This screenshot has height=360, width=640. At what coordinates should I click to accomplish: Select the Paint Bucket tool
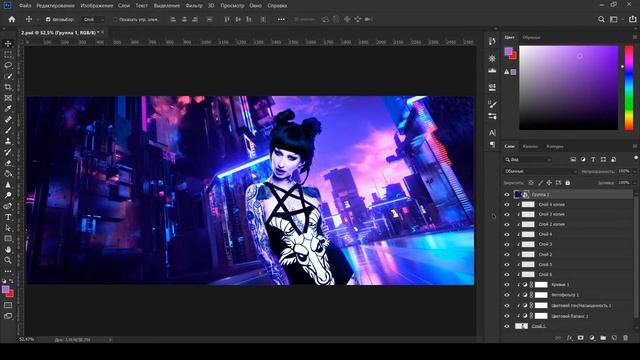pos(8,173)
